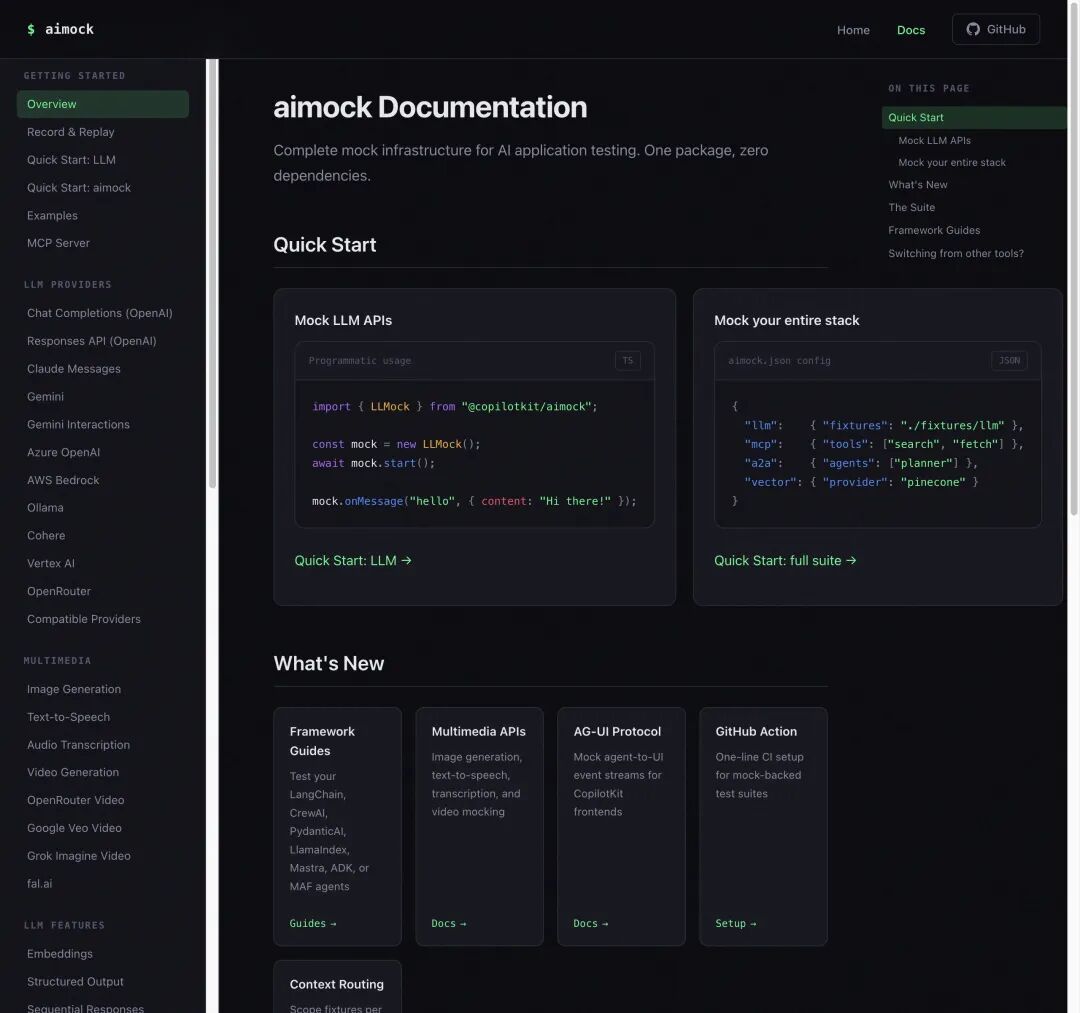This screenshot has width=1080, height=1013.
Task: Open Quick Start: LLM sidebar item
Action: [103, 160]
